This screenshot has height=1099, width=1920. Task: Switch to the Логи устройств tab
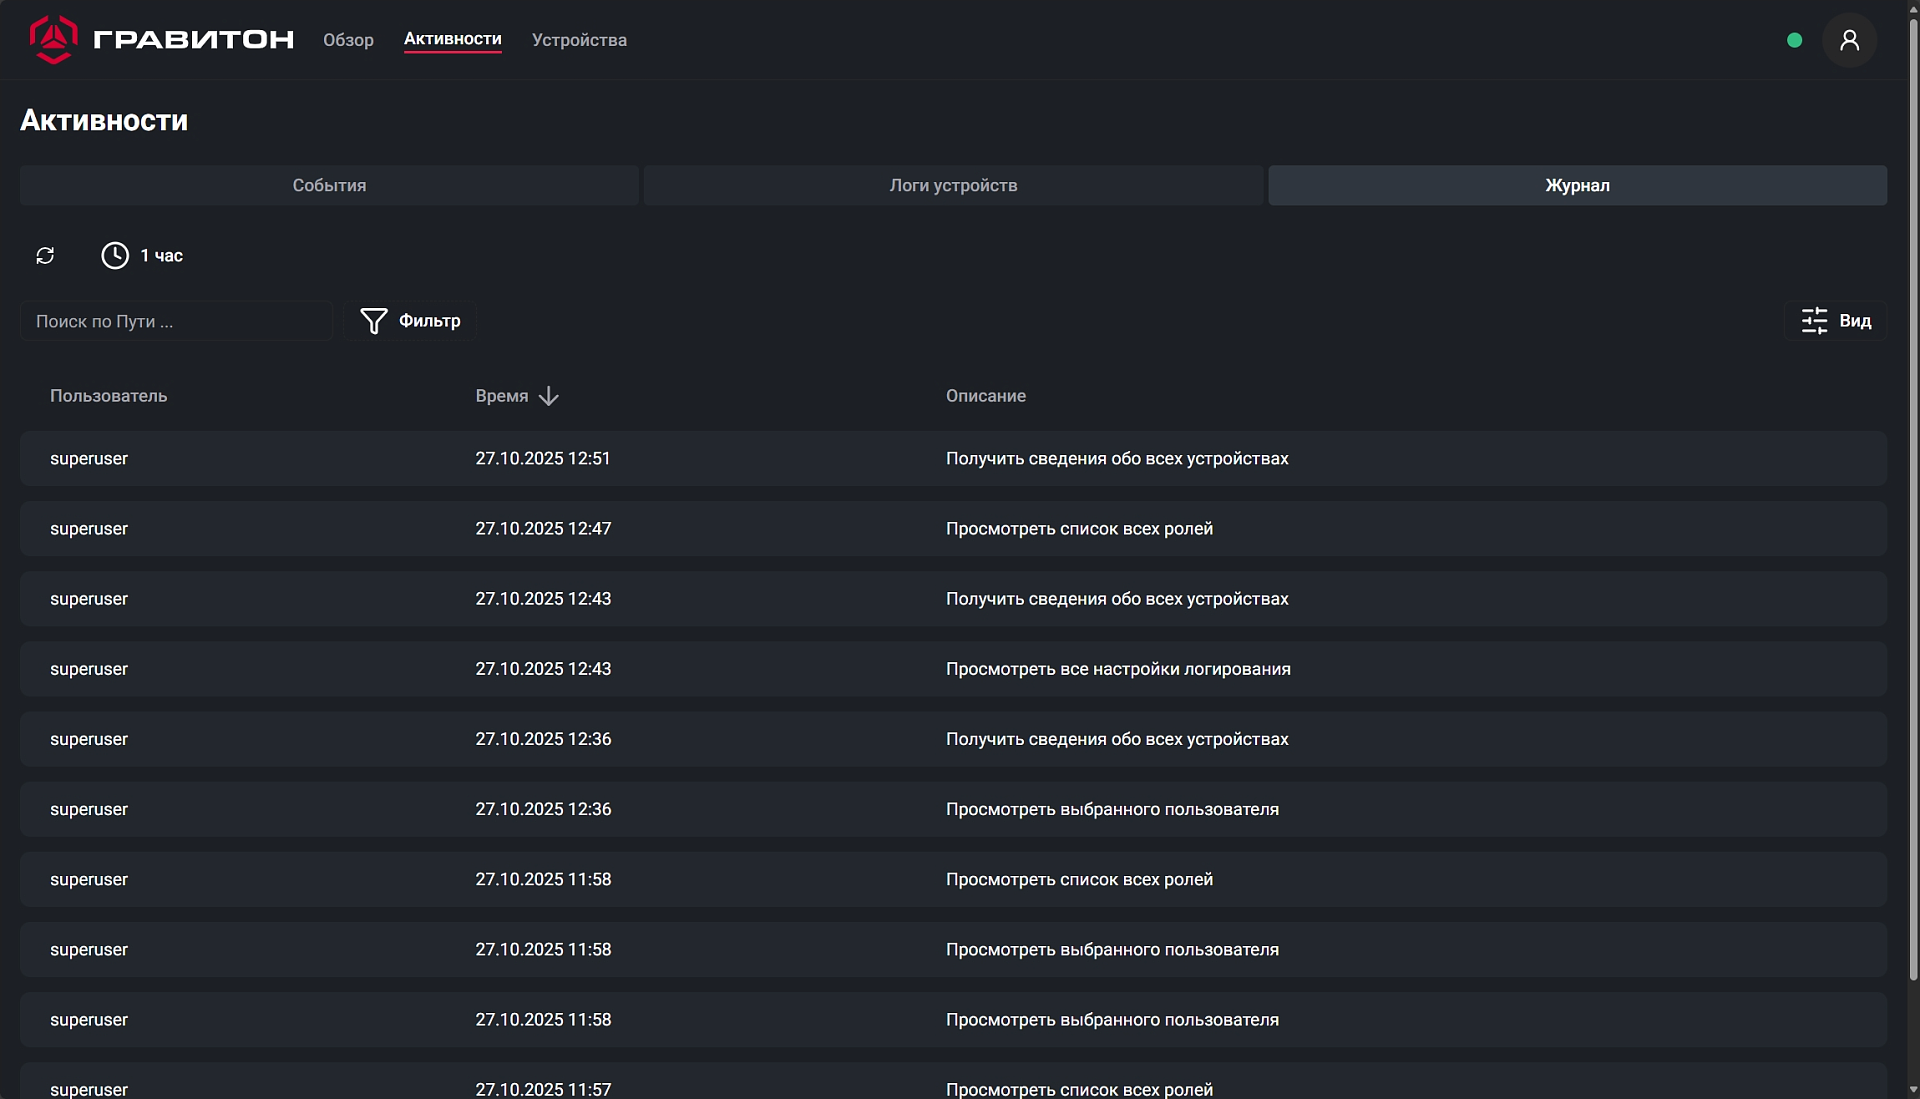953,186
